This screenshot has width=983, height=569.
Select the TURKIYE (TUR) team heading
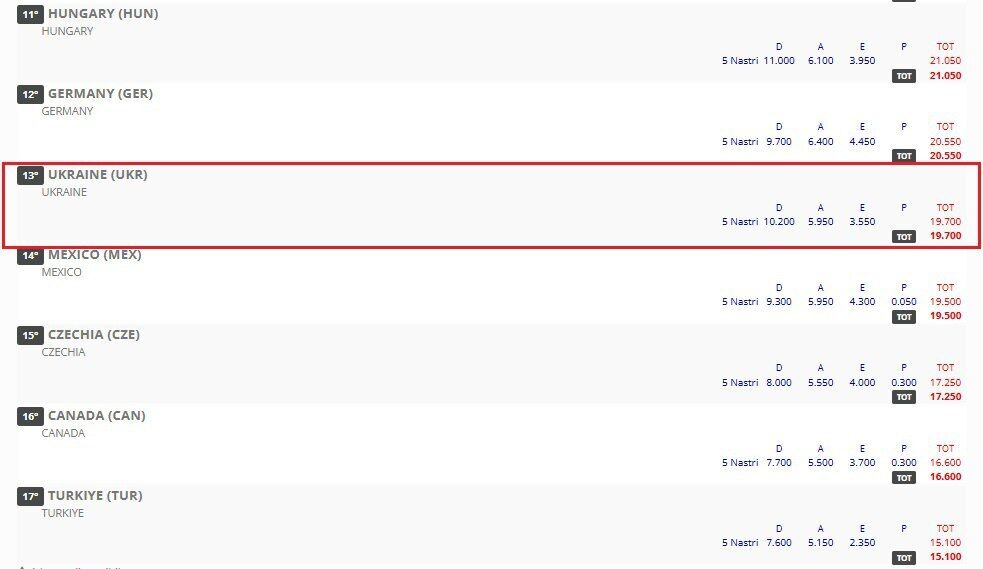[95, 496]
